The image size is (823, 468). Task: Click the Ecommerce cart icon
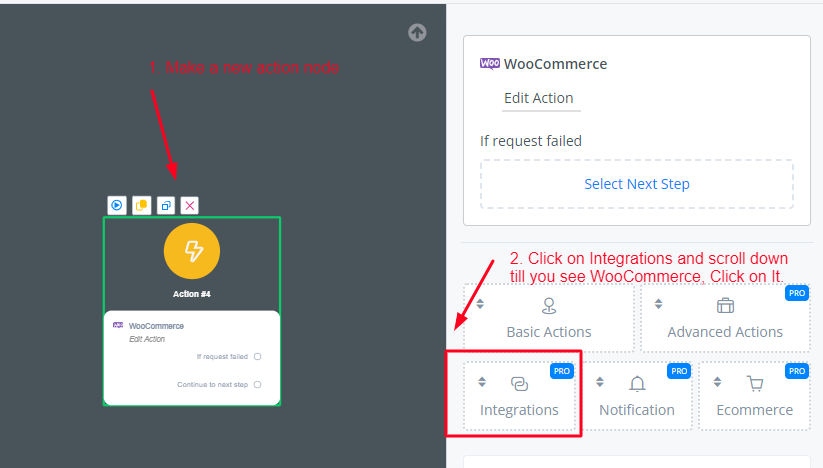point(755,384)
